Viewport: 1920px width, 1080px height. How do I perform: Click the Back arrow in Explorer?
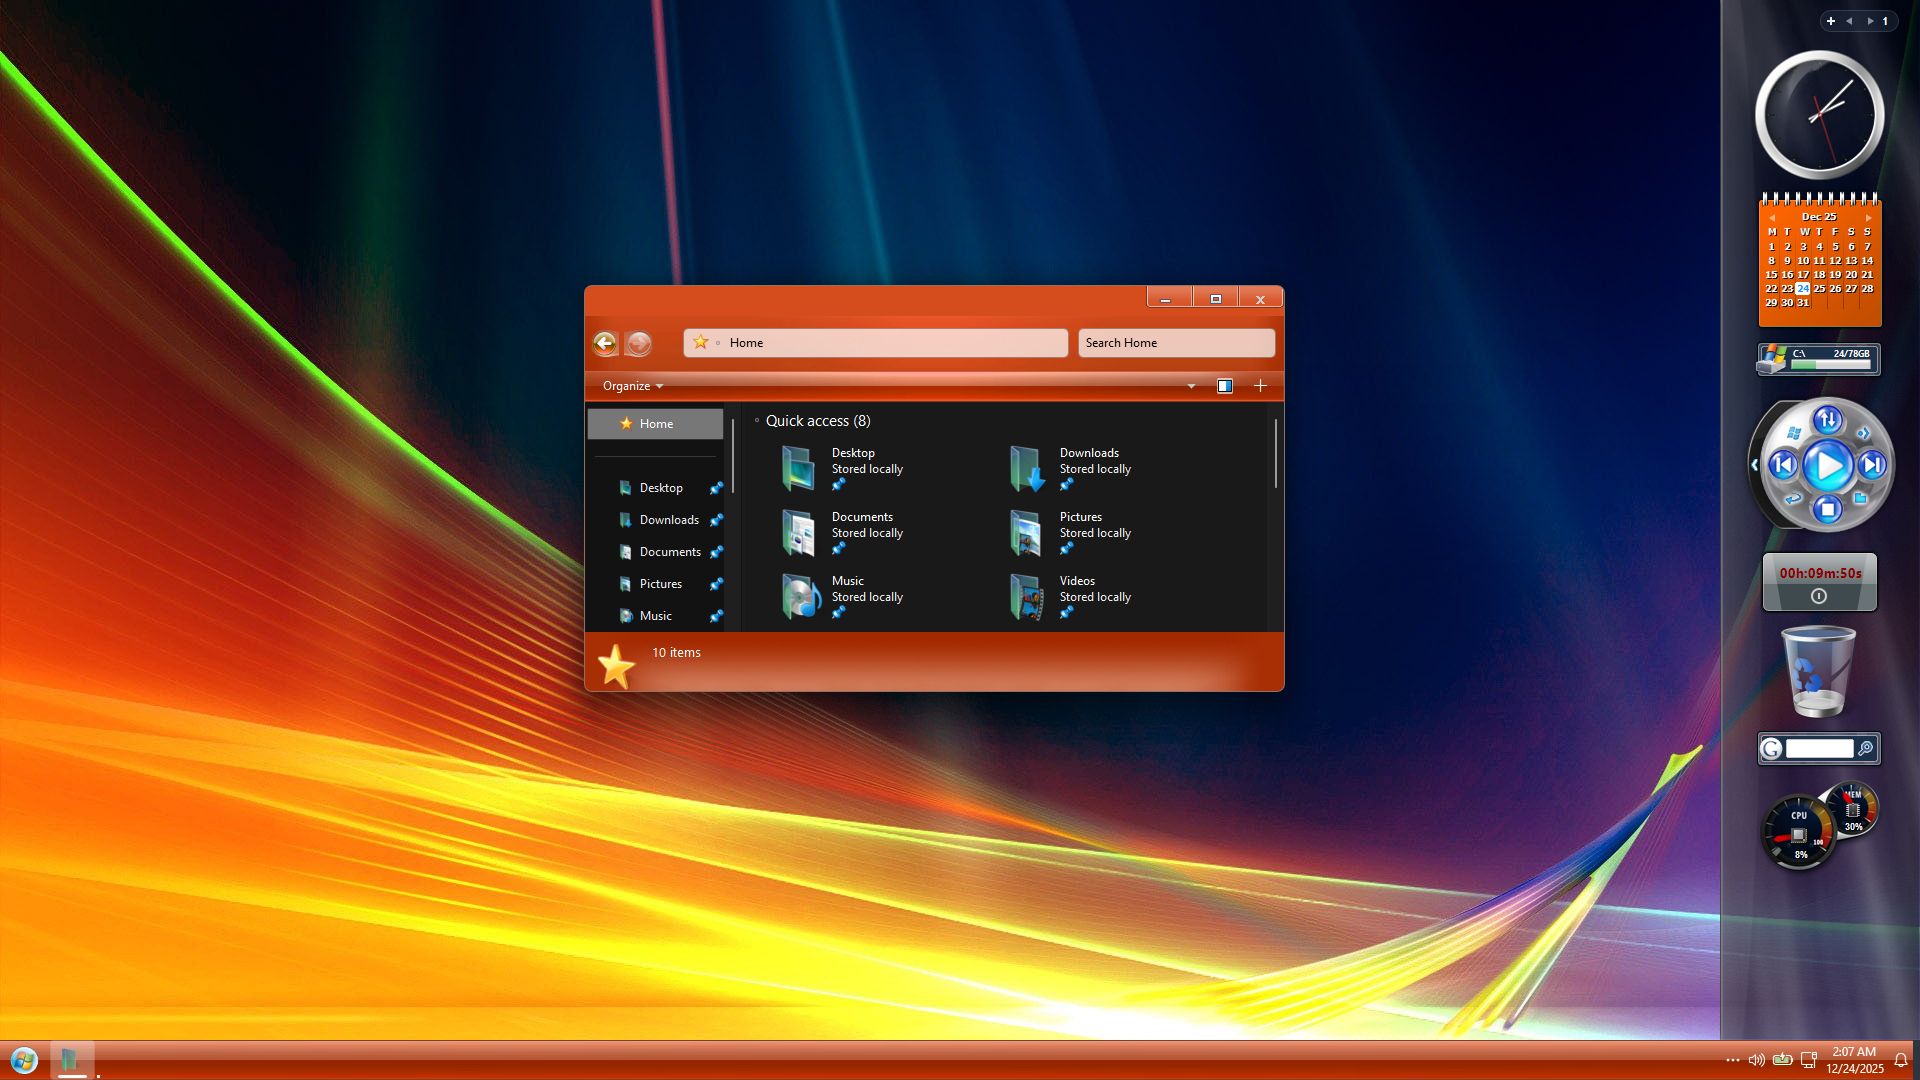tap(605, 344)
